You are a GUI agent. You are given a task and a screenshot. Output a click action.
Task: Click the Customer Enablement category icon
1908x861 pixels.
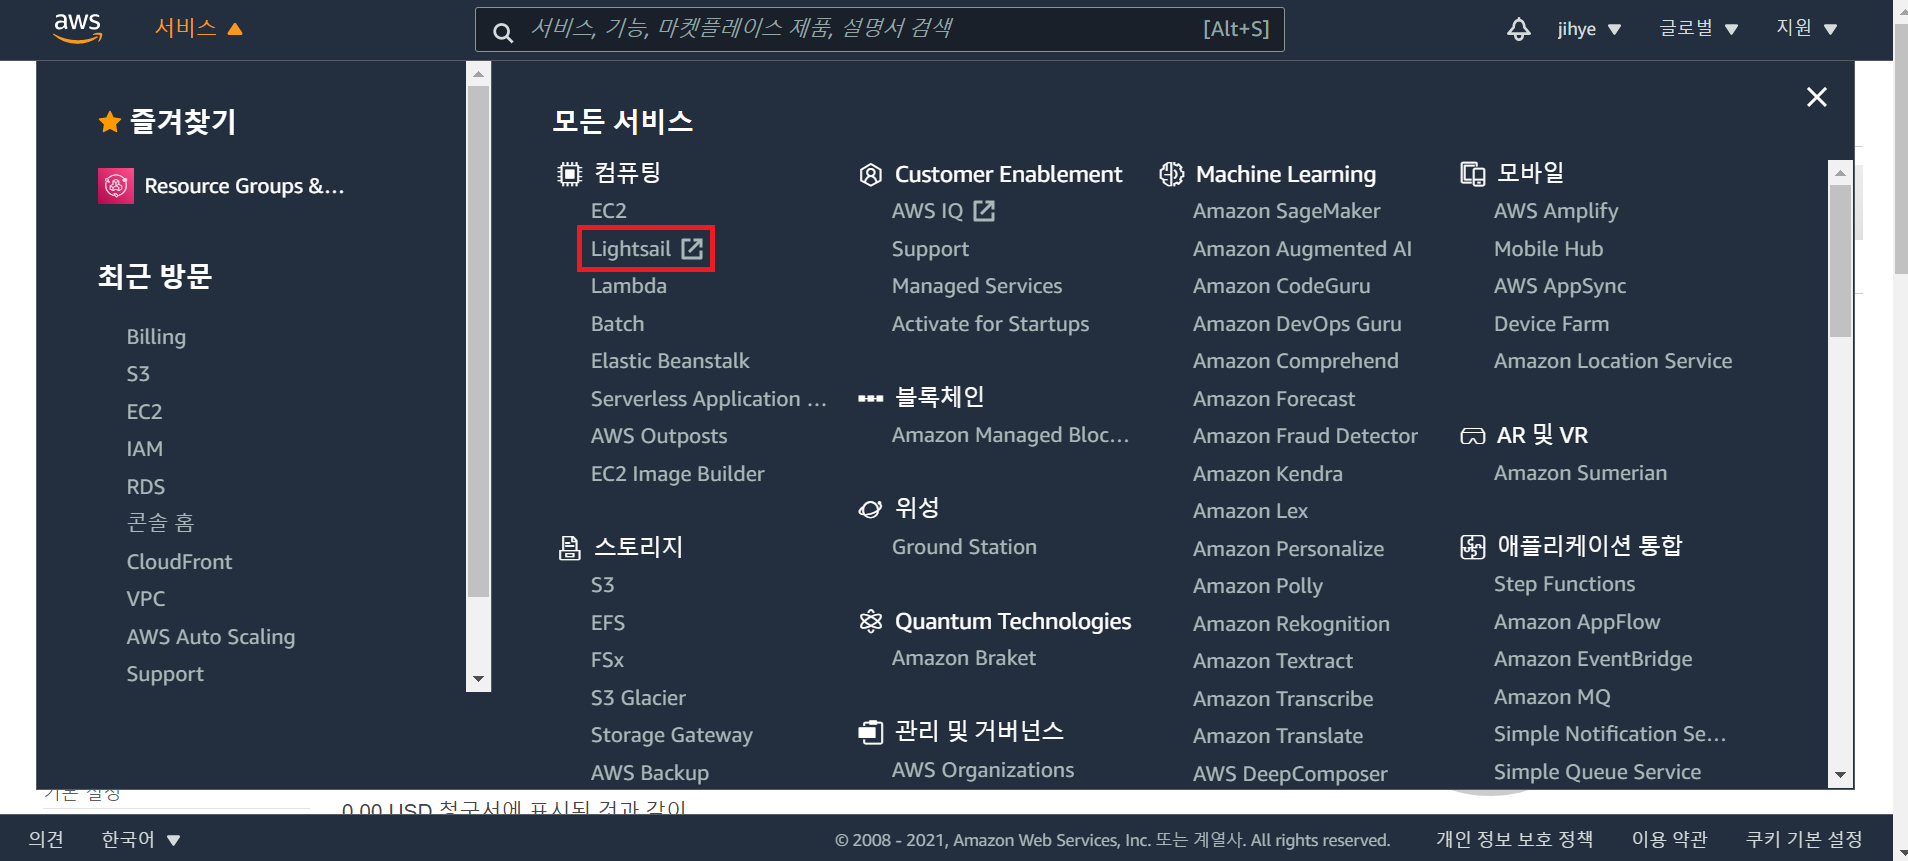(x=870, y=175)
